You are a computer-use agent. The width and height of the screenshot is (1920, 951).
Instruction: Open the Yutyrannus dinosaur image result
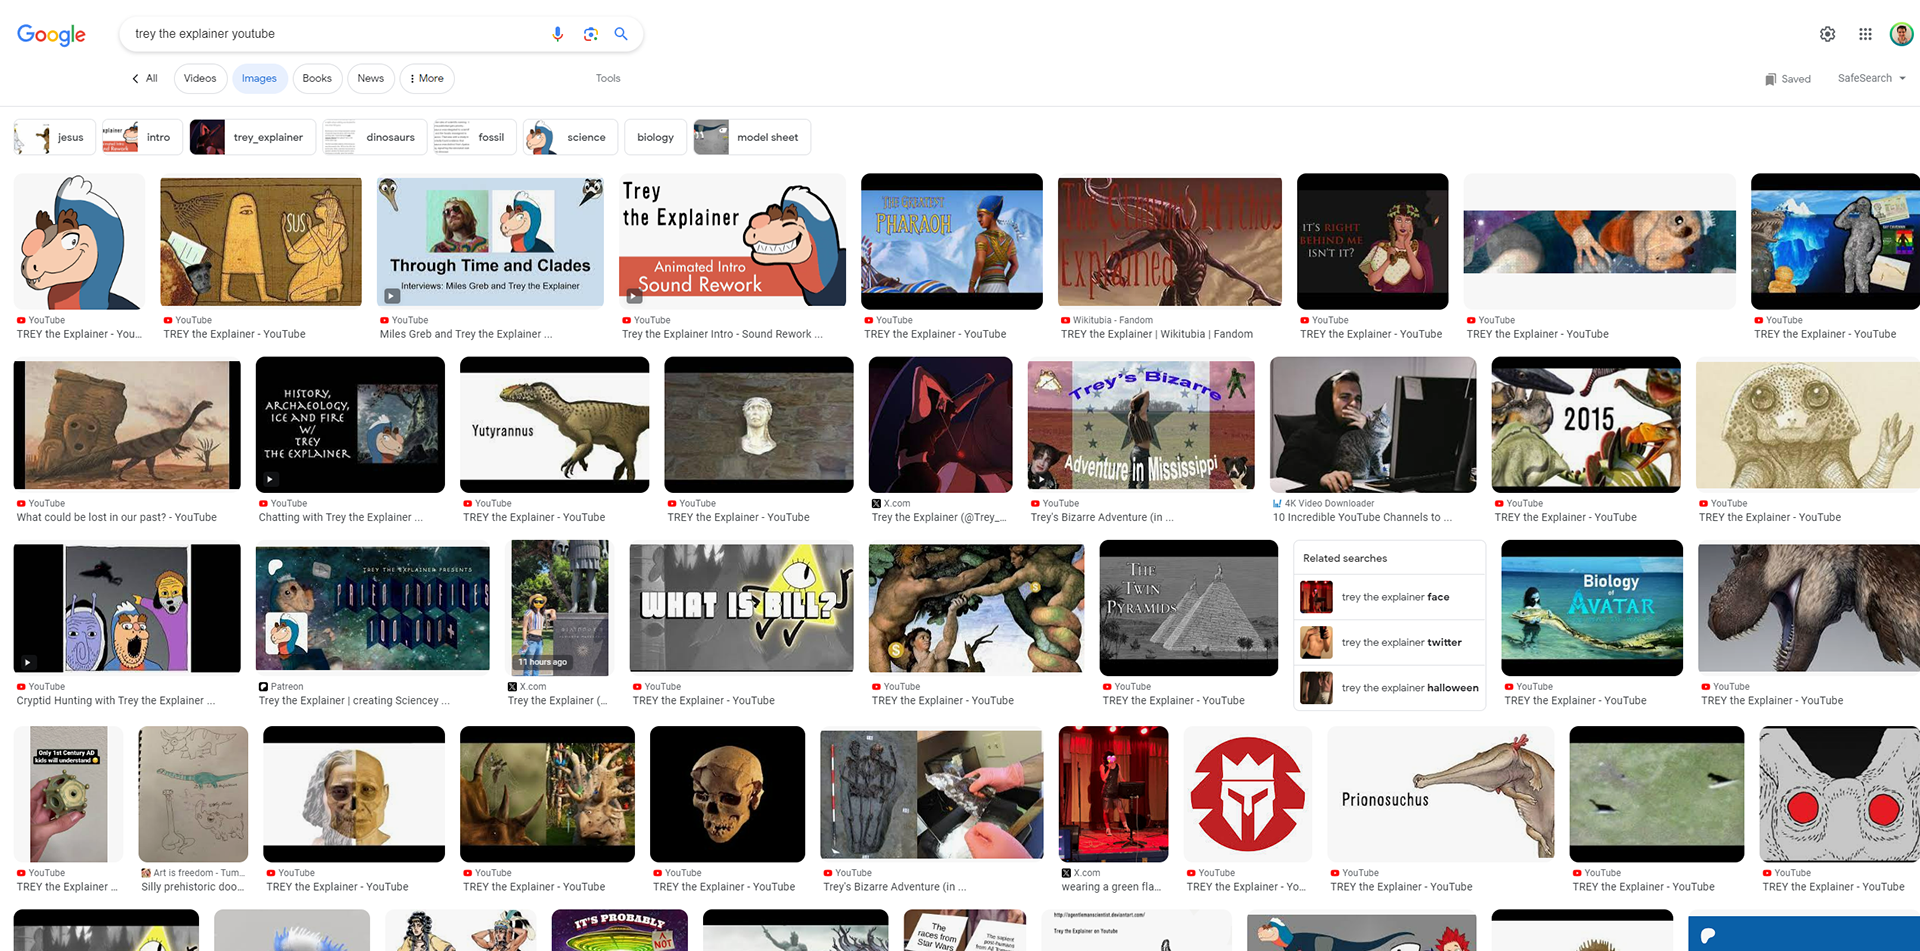click(555, 425)
